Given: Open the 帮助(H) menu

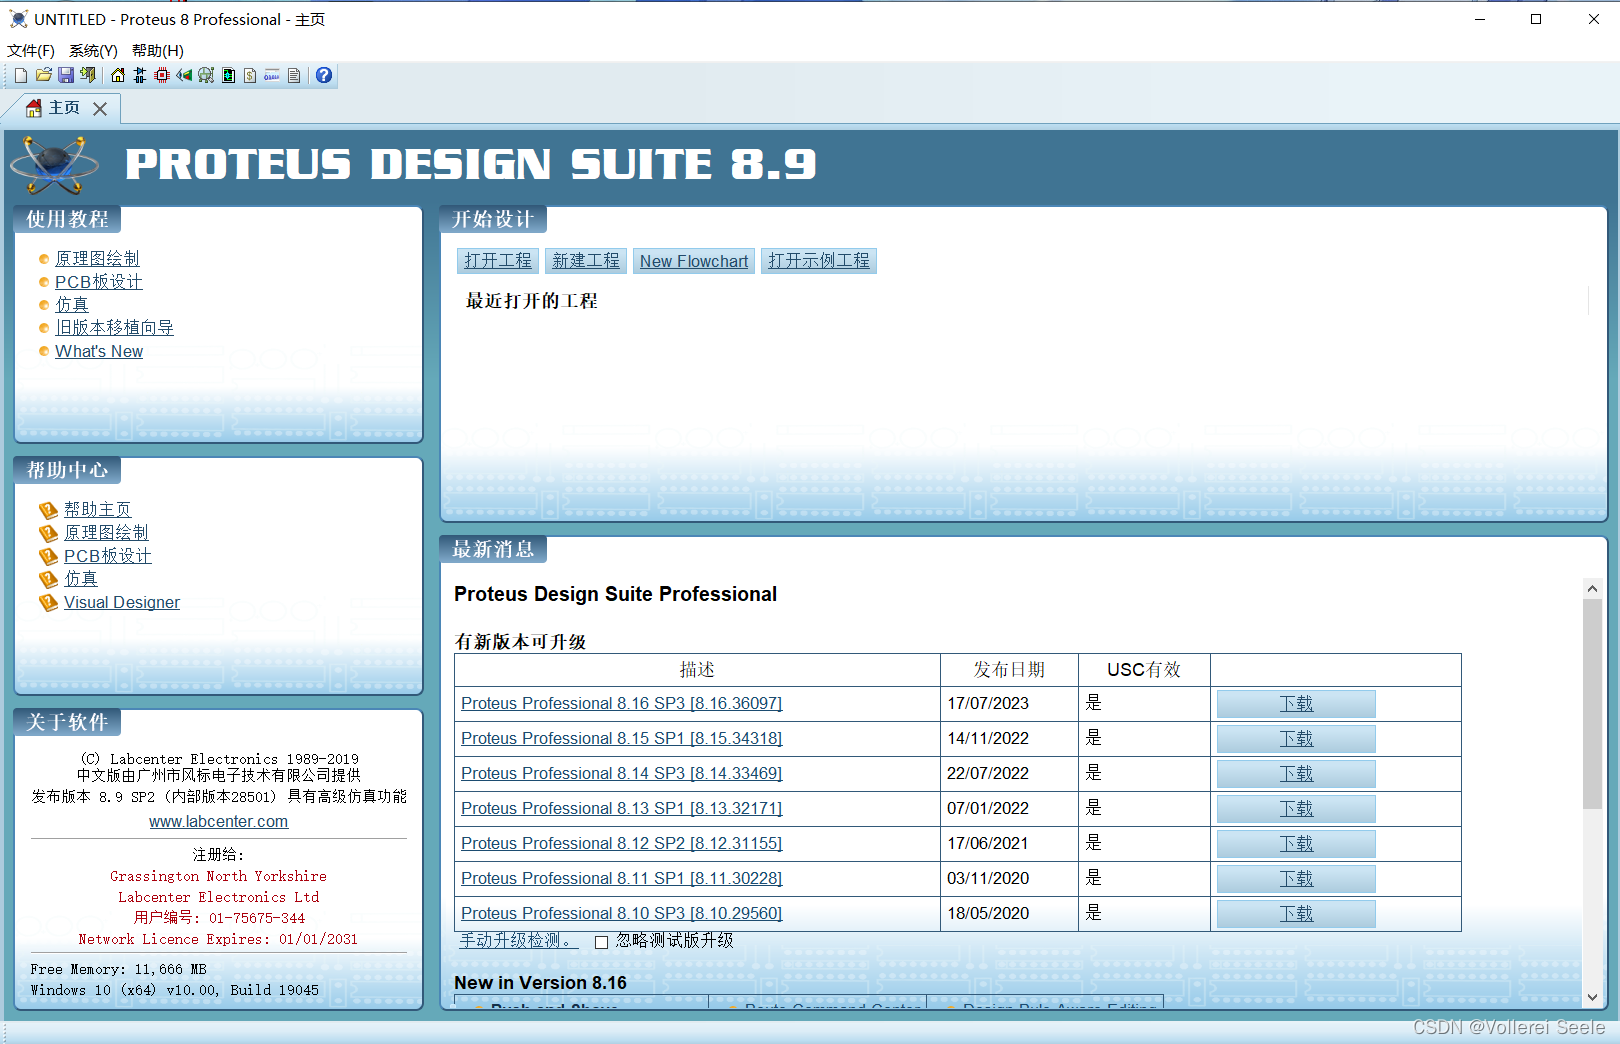Looking at the screenshot, I should coord(158,50).
